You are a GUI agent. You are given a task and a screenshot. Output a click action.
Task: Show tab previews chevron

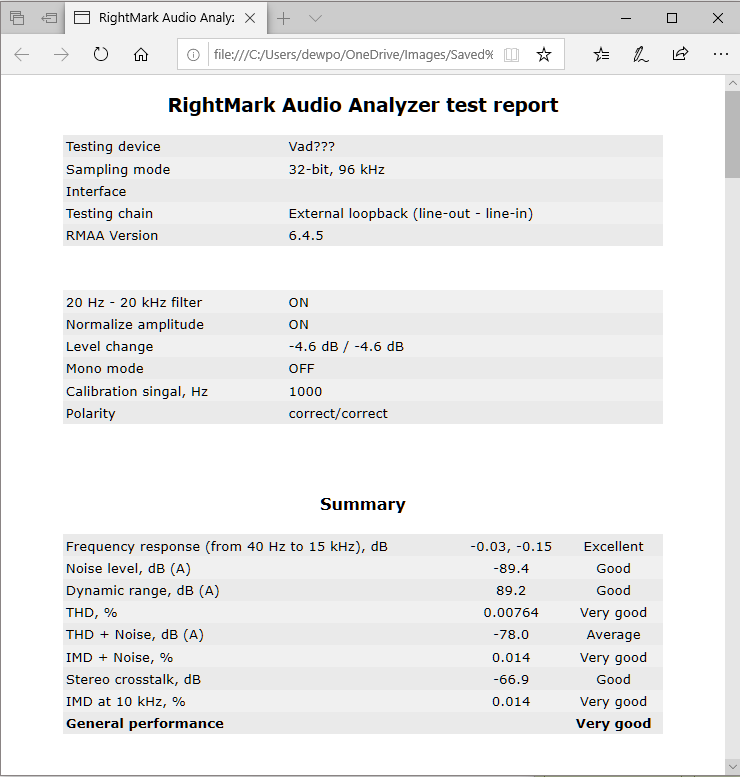tap(315, 19)
